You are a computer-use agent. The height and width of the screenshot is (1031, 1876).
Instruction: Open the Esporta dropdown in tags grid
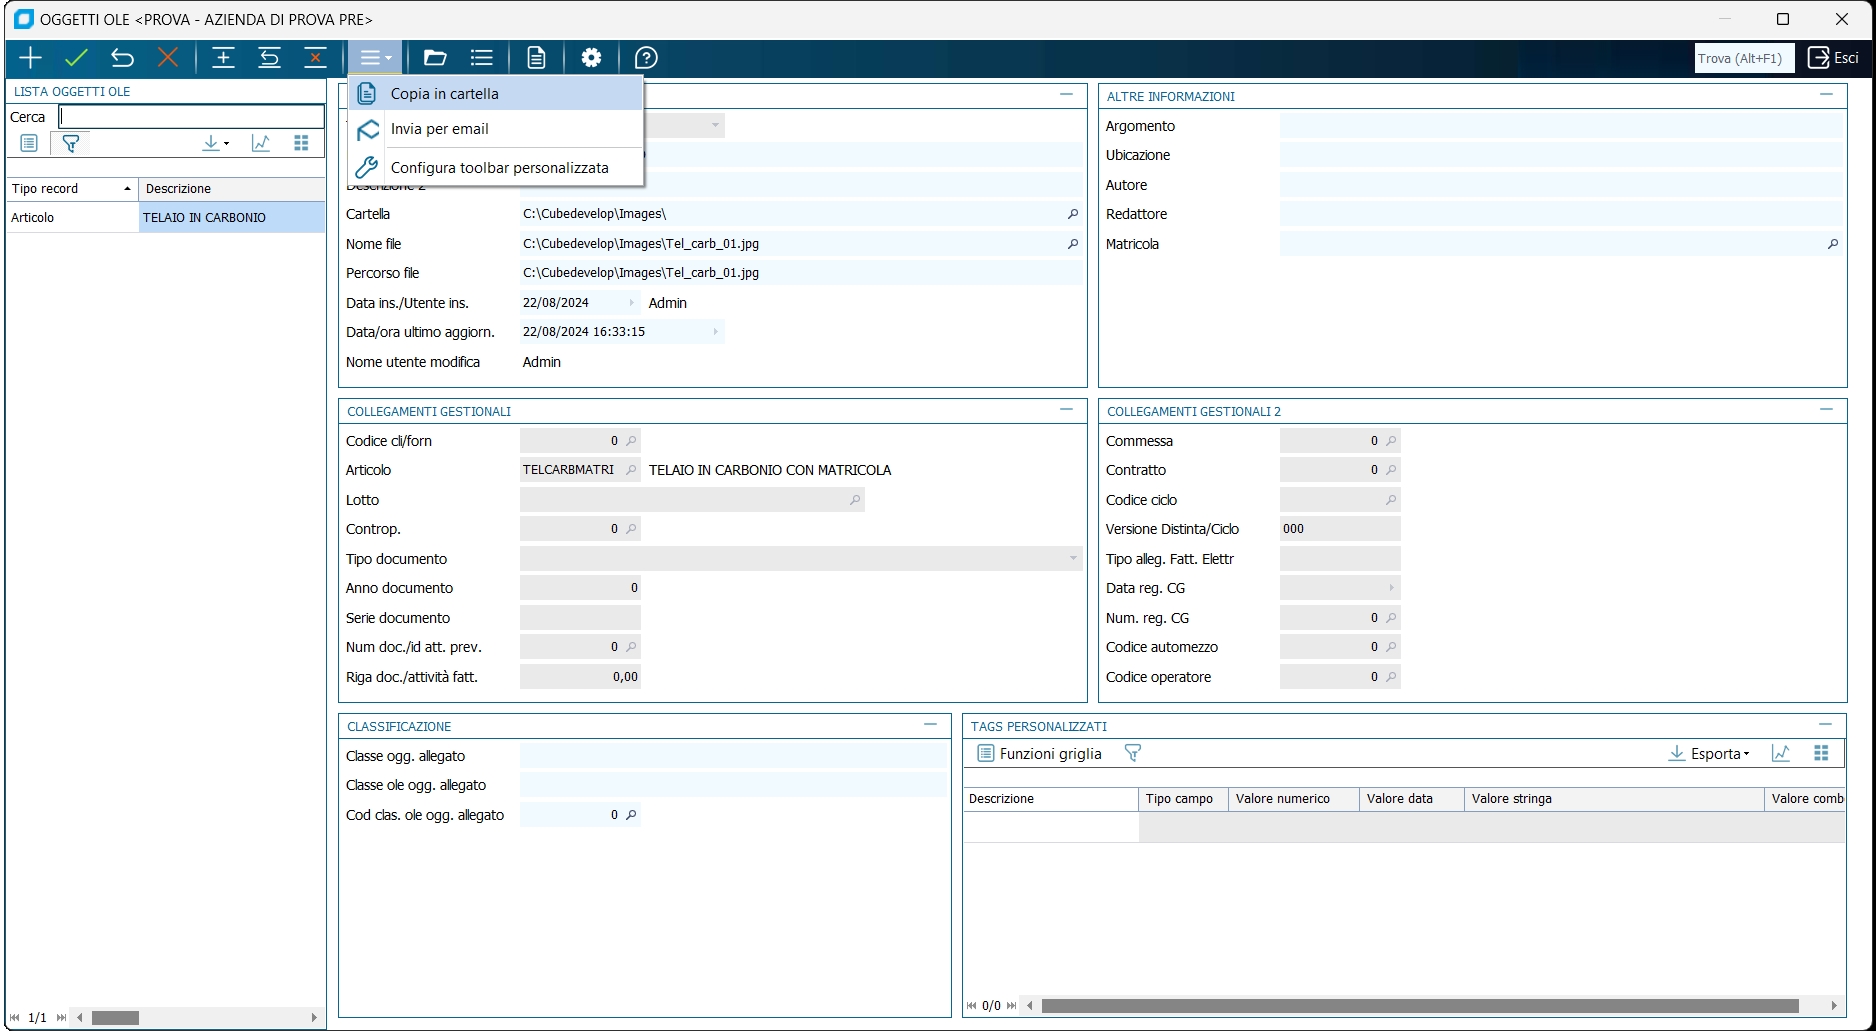[x=1709, y=754]
